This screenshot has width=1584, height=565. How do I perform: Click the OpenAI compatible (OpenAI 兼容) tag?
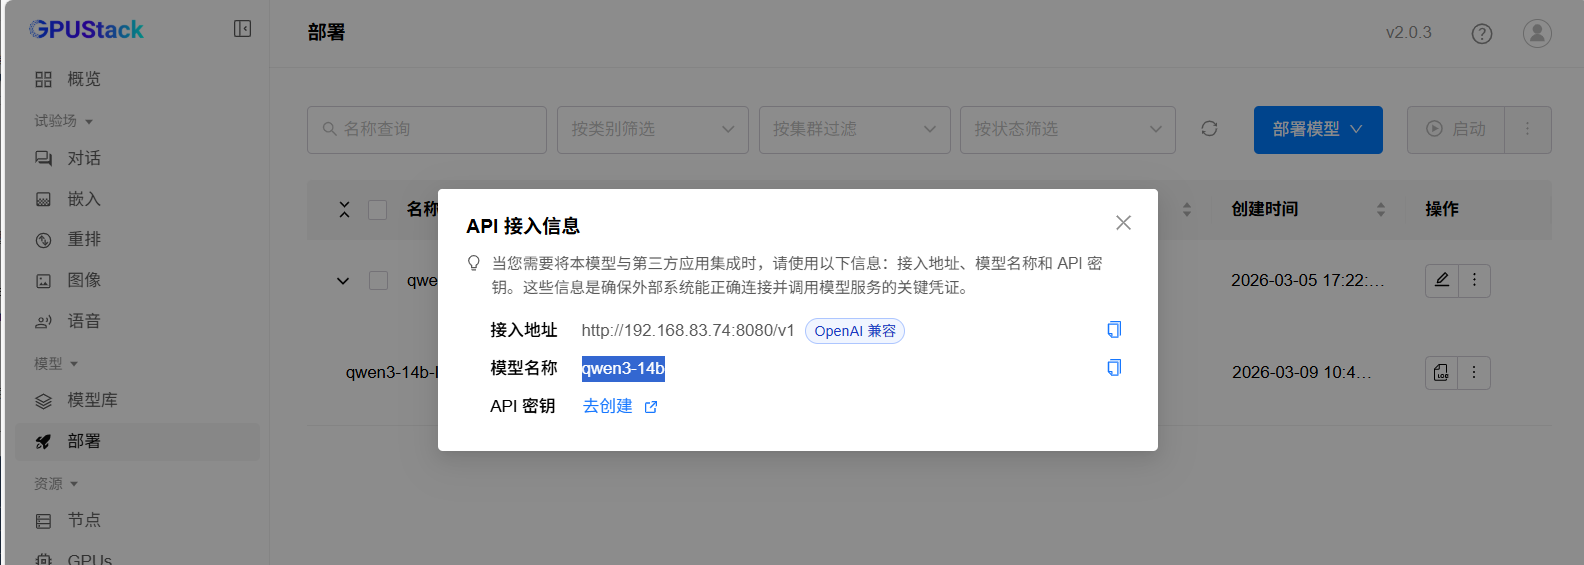(x=855, y=331)
